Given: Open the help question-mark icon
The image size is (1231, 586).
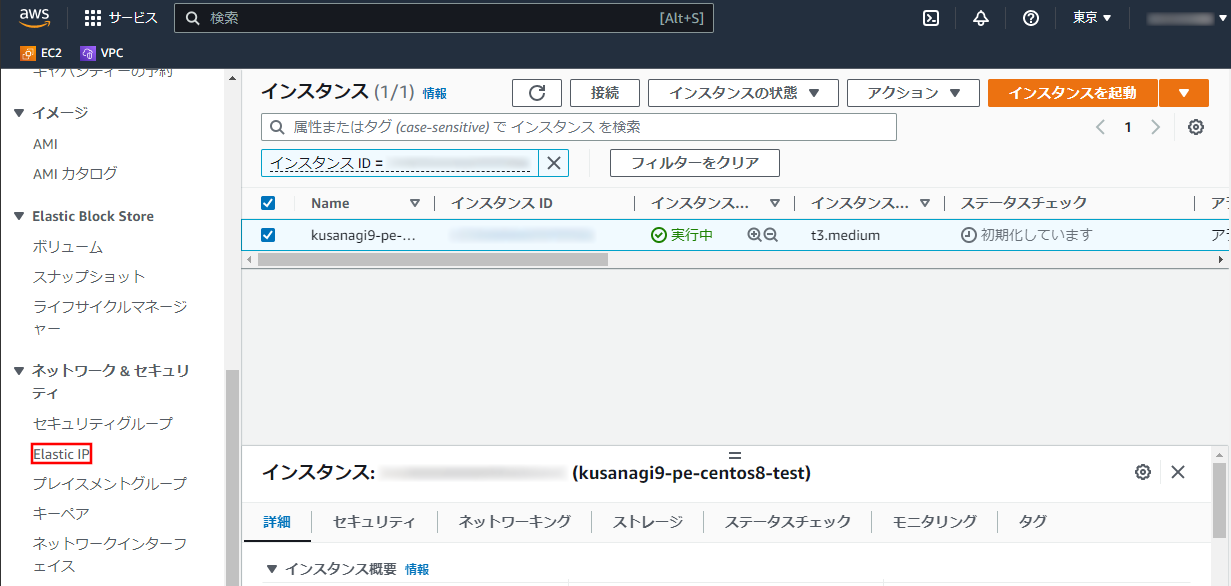Looking at the screenshot, I should (1031, 18).
